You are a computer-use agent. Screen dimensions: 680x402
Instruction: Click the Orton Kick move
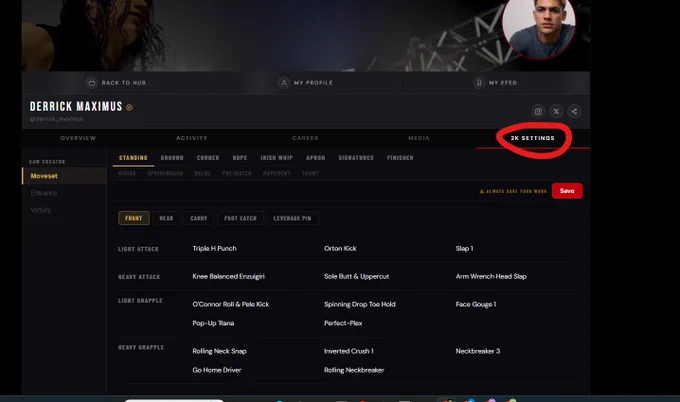pos(340,248)
